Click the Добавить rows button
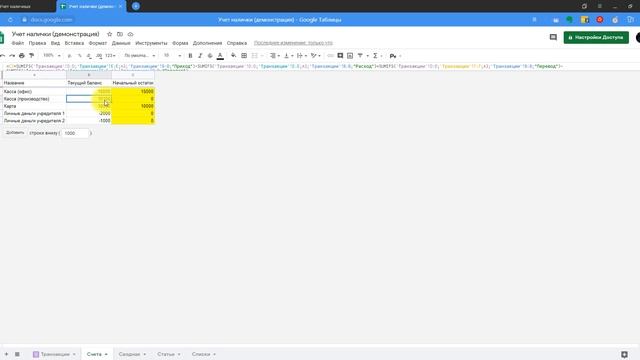The width and height of the screenshot is (640, 360). [15, 133]
